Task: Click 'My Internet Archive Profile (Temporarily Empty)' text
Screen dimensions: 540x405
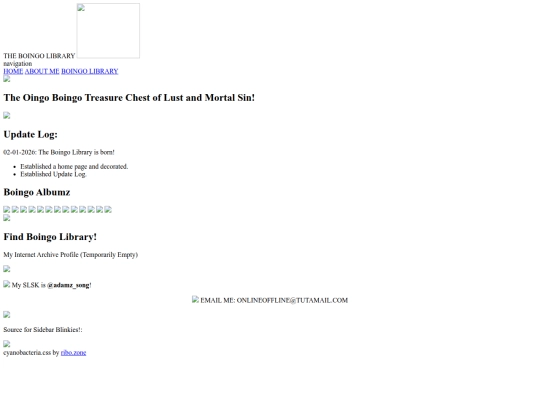Action: pos(71,255)
